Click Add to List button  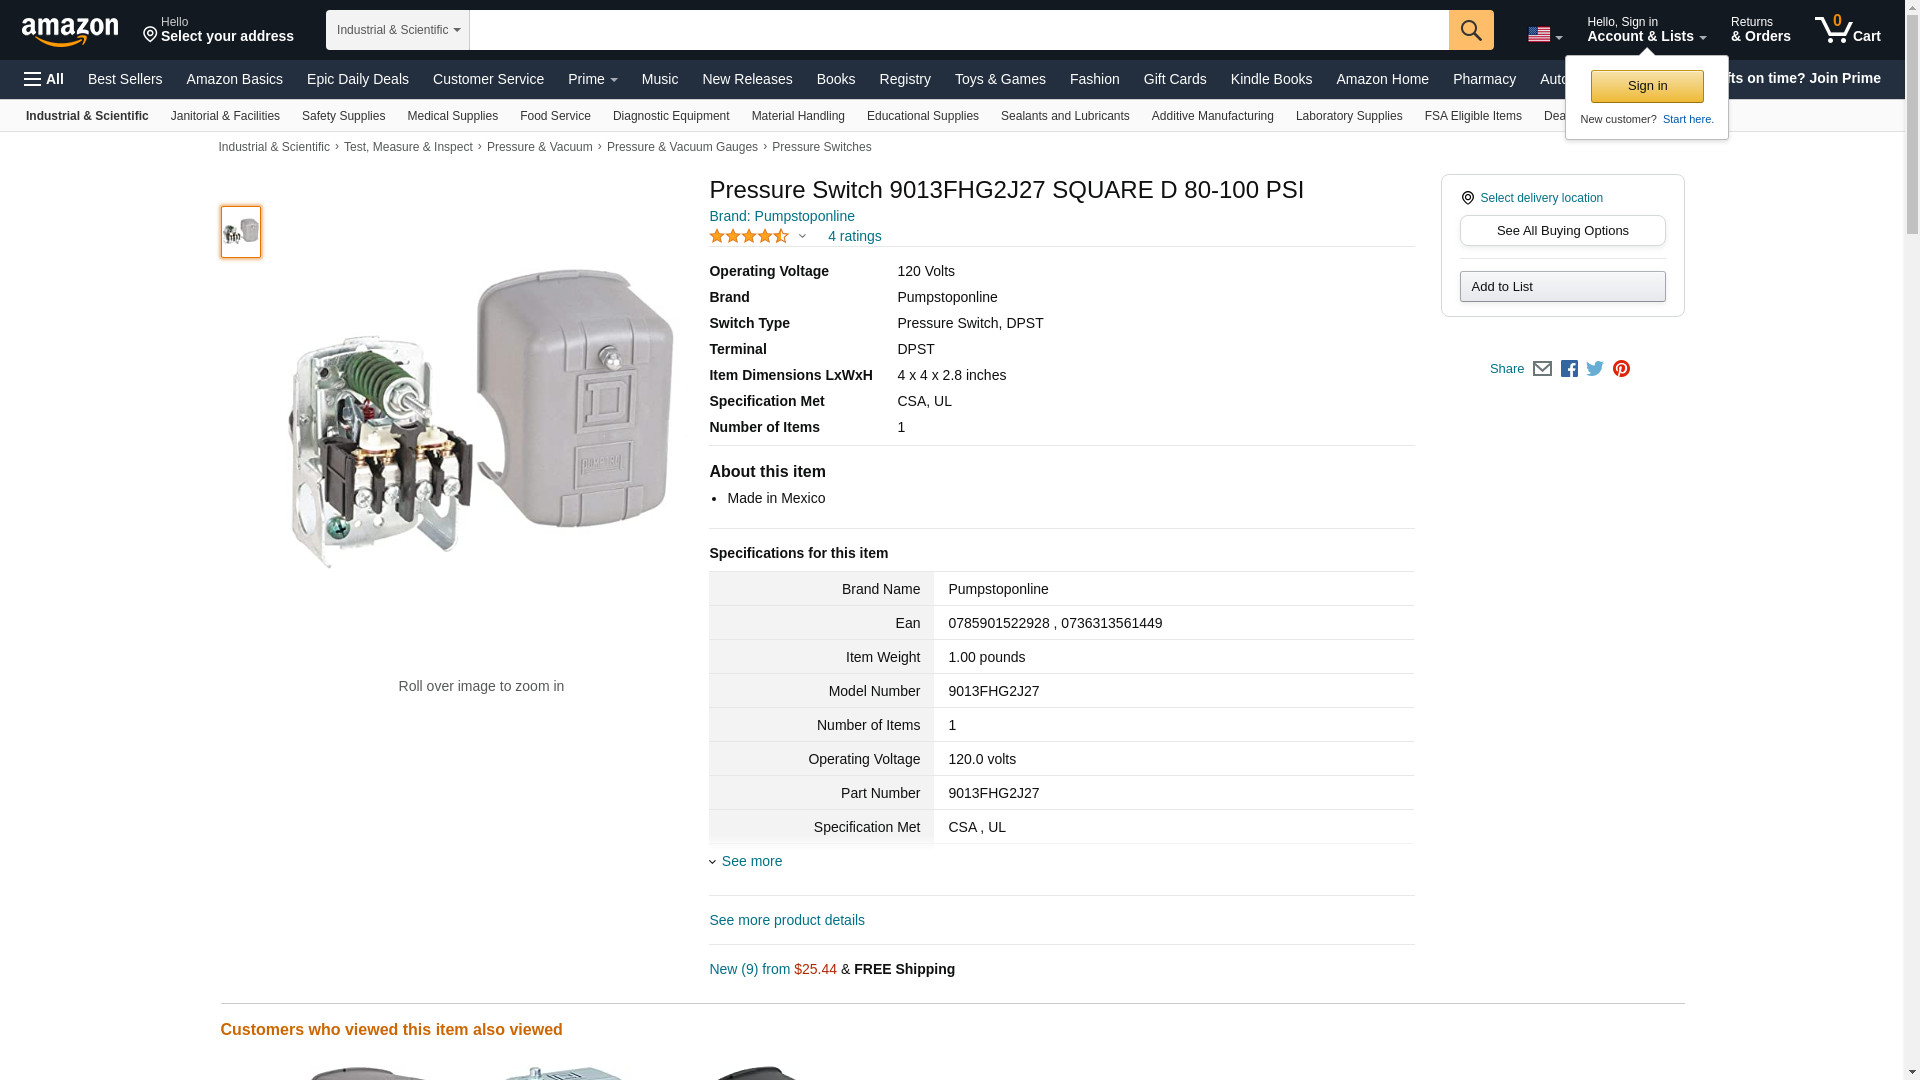[1562, 287]
